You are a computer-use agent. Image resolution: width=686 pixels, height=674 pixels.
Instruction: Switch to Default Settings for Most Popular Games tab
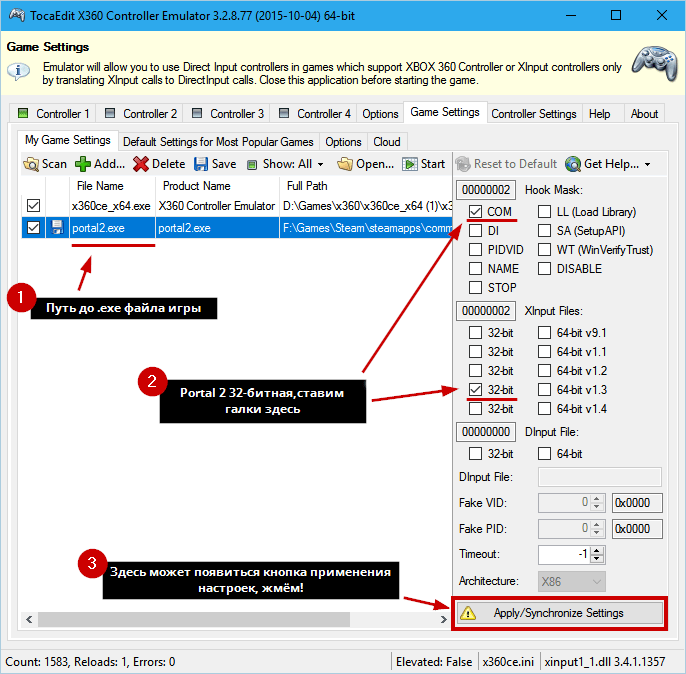(x=218, y=142)
